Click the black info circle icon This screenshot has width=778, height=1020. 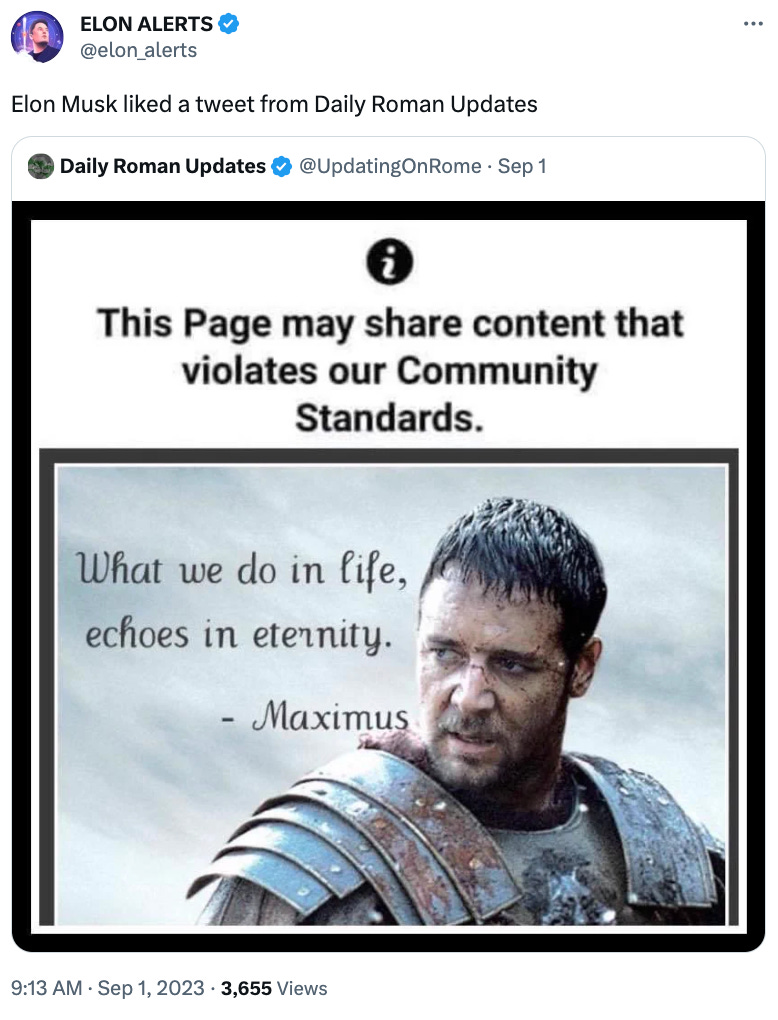(x=389, y=262)
